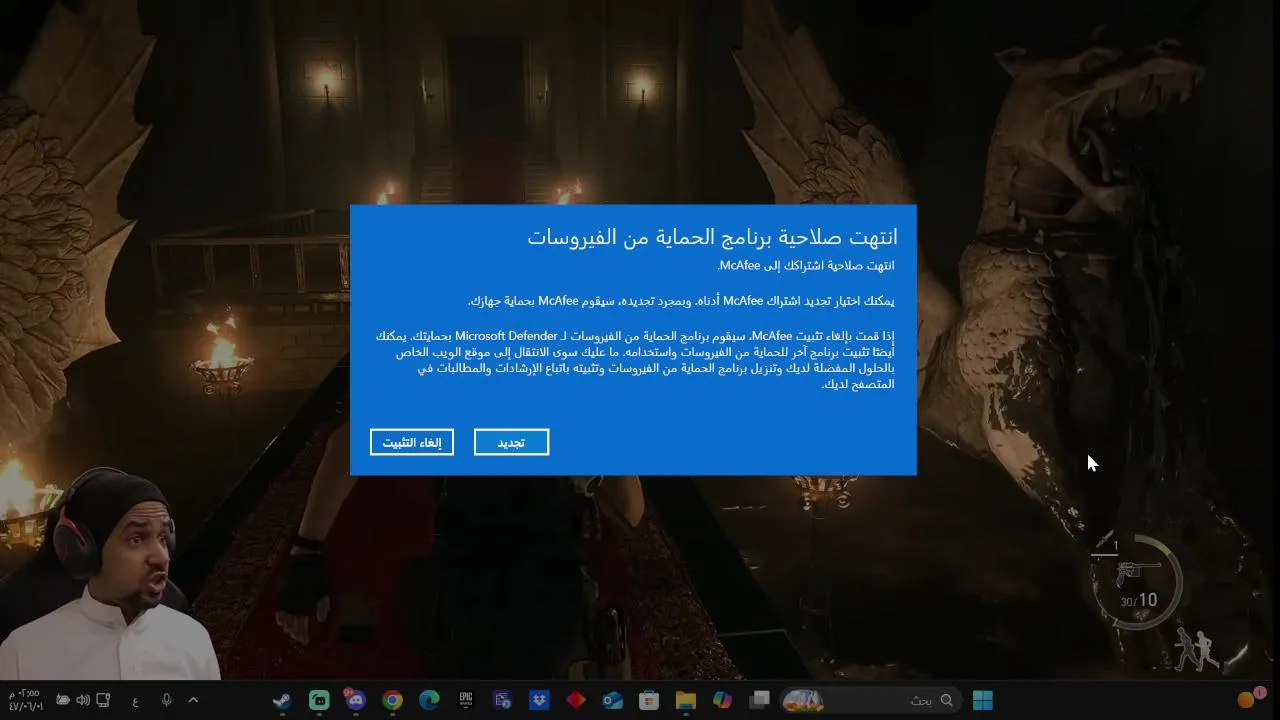Viewport: 1280px width, 720px height.
Task: Open Discord from the taskbar
Action: (356, 700)
